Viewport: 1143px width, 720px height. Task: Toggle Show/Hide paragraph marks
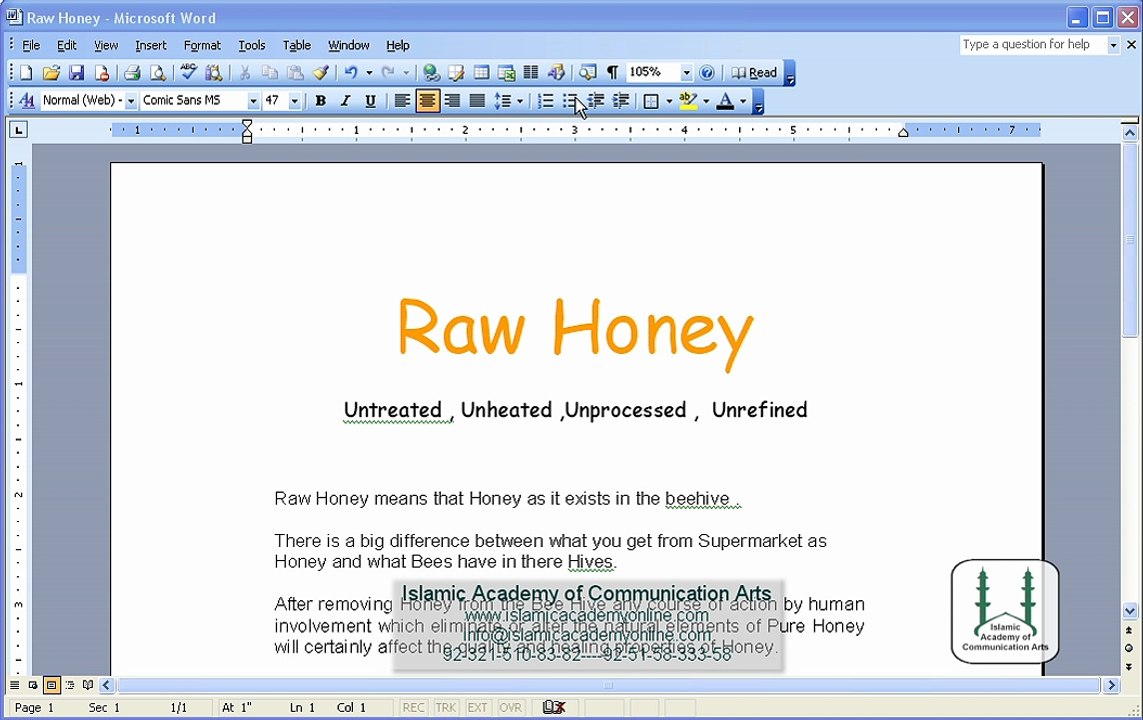(612, 73)
